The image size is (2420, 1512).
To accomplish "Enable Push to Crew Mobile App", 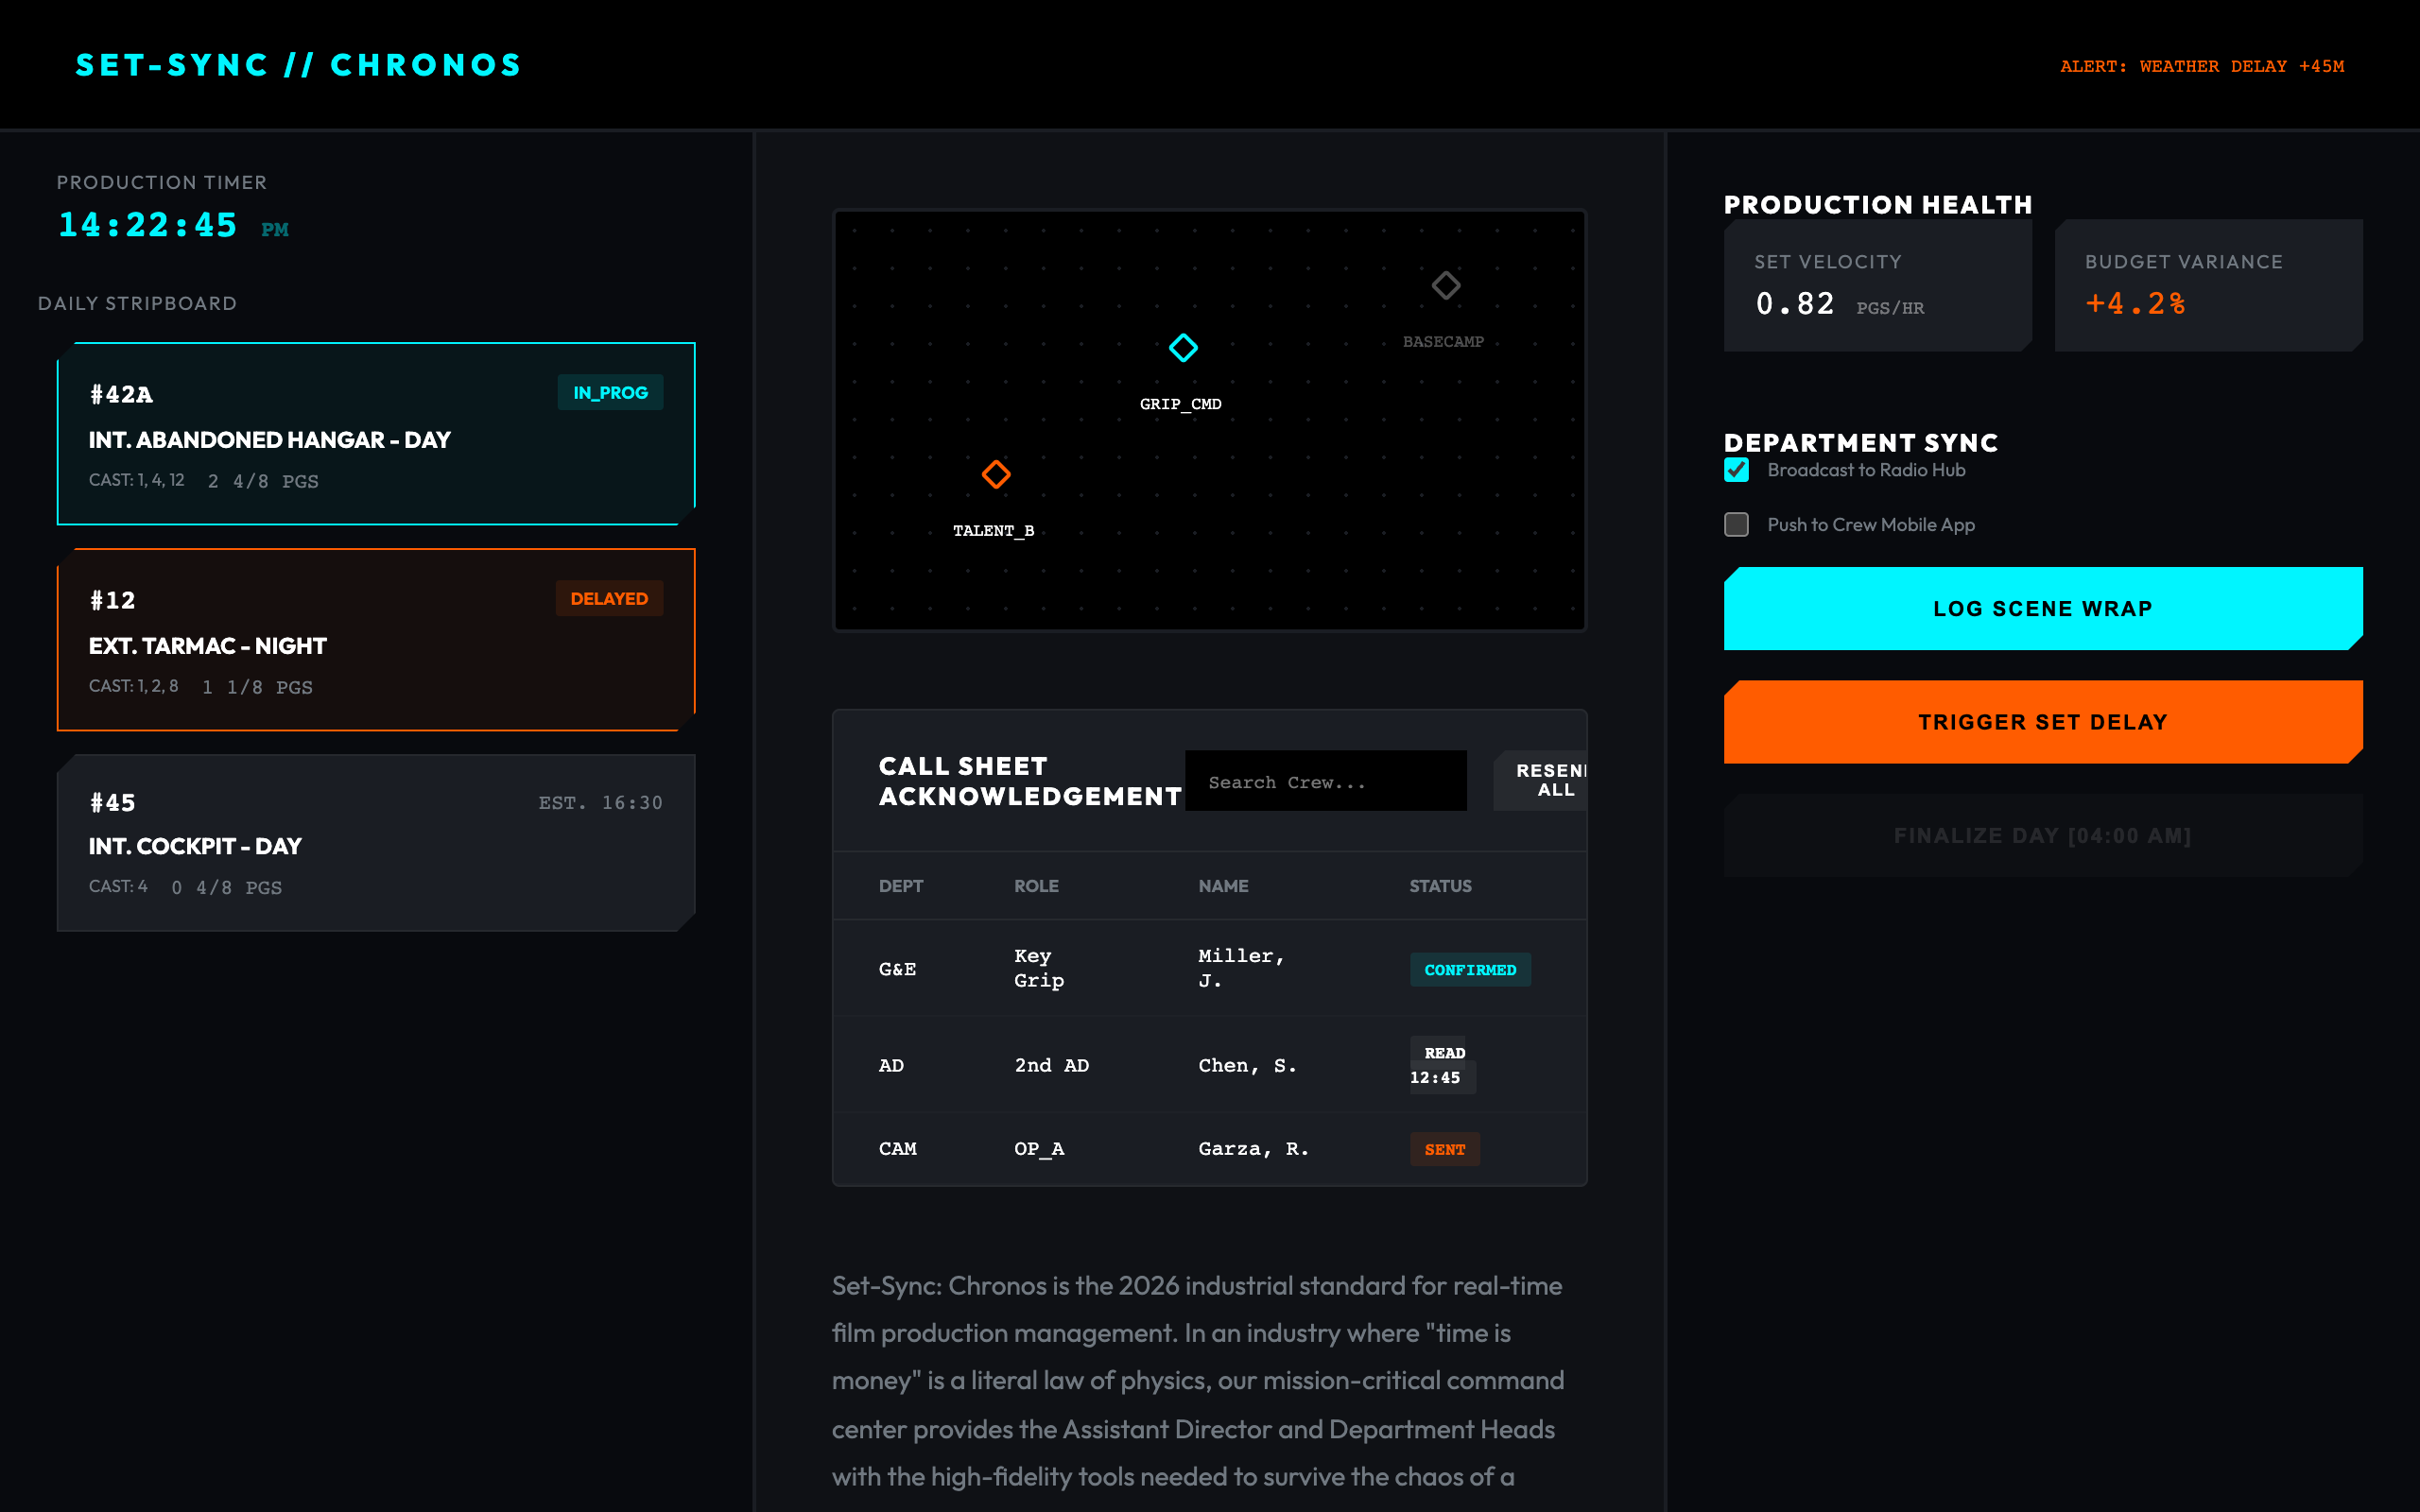I will click(1737, 525).
